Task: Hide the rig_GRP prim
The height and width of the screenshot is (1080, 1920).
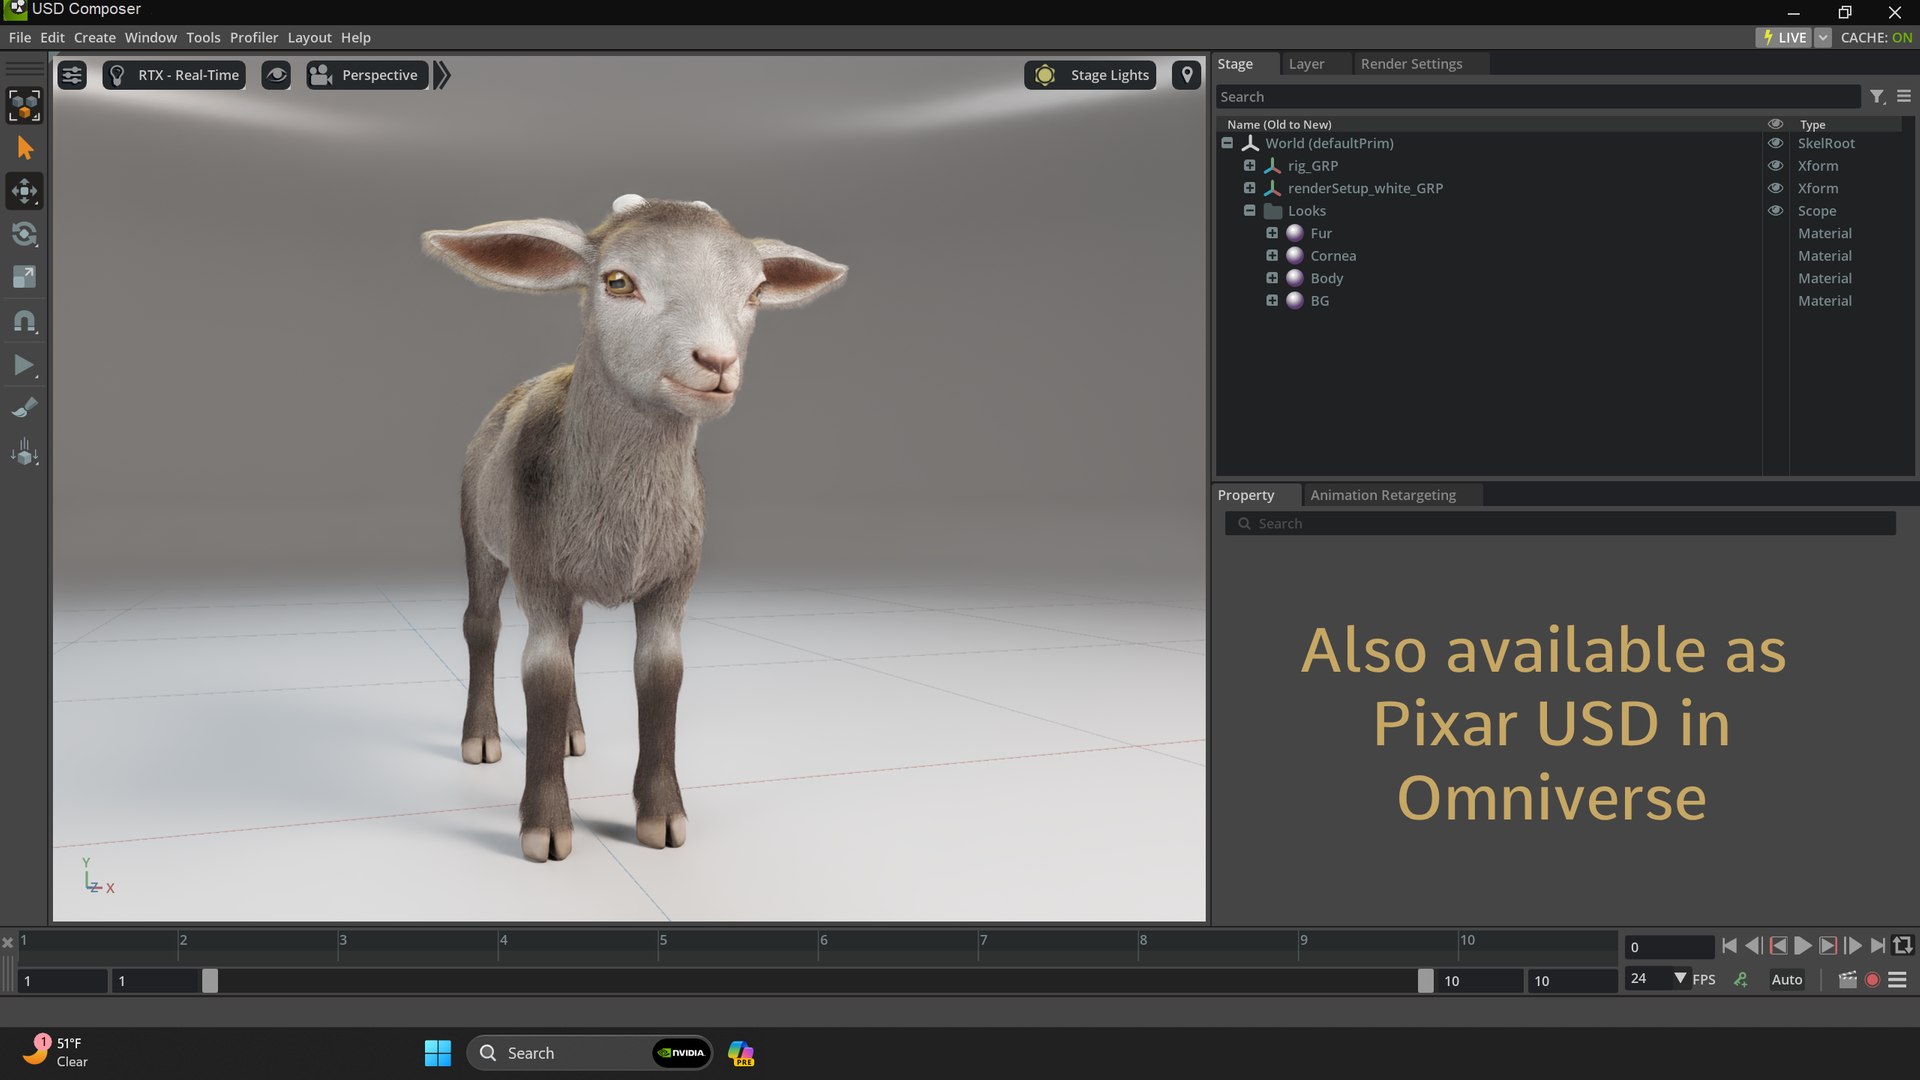Action: pos(1775,166)
